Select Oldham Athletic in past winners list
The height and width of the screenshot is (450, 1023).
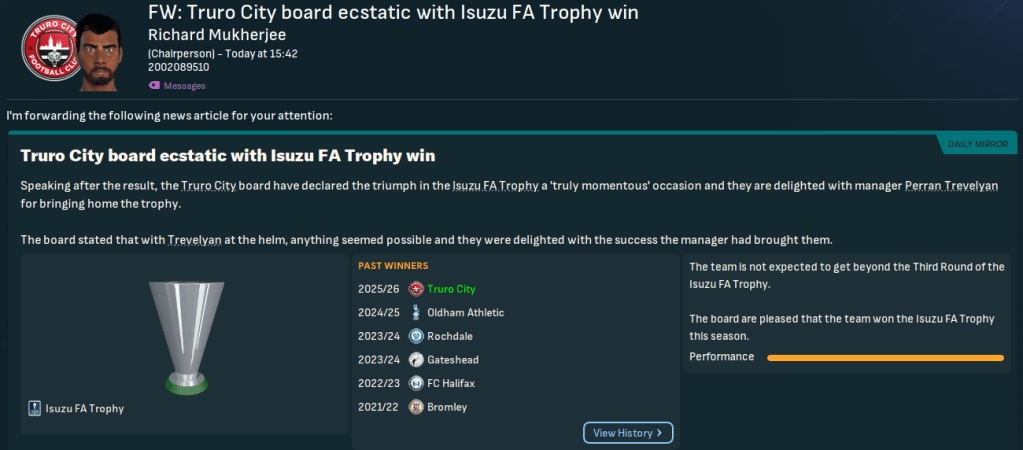point(465,313)
